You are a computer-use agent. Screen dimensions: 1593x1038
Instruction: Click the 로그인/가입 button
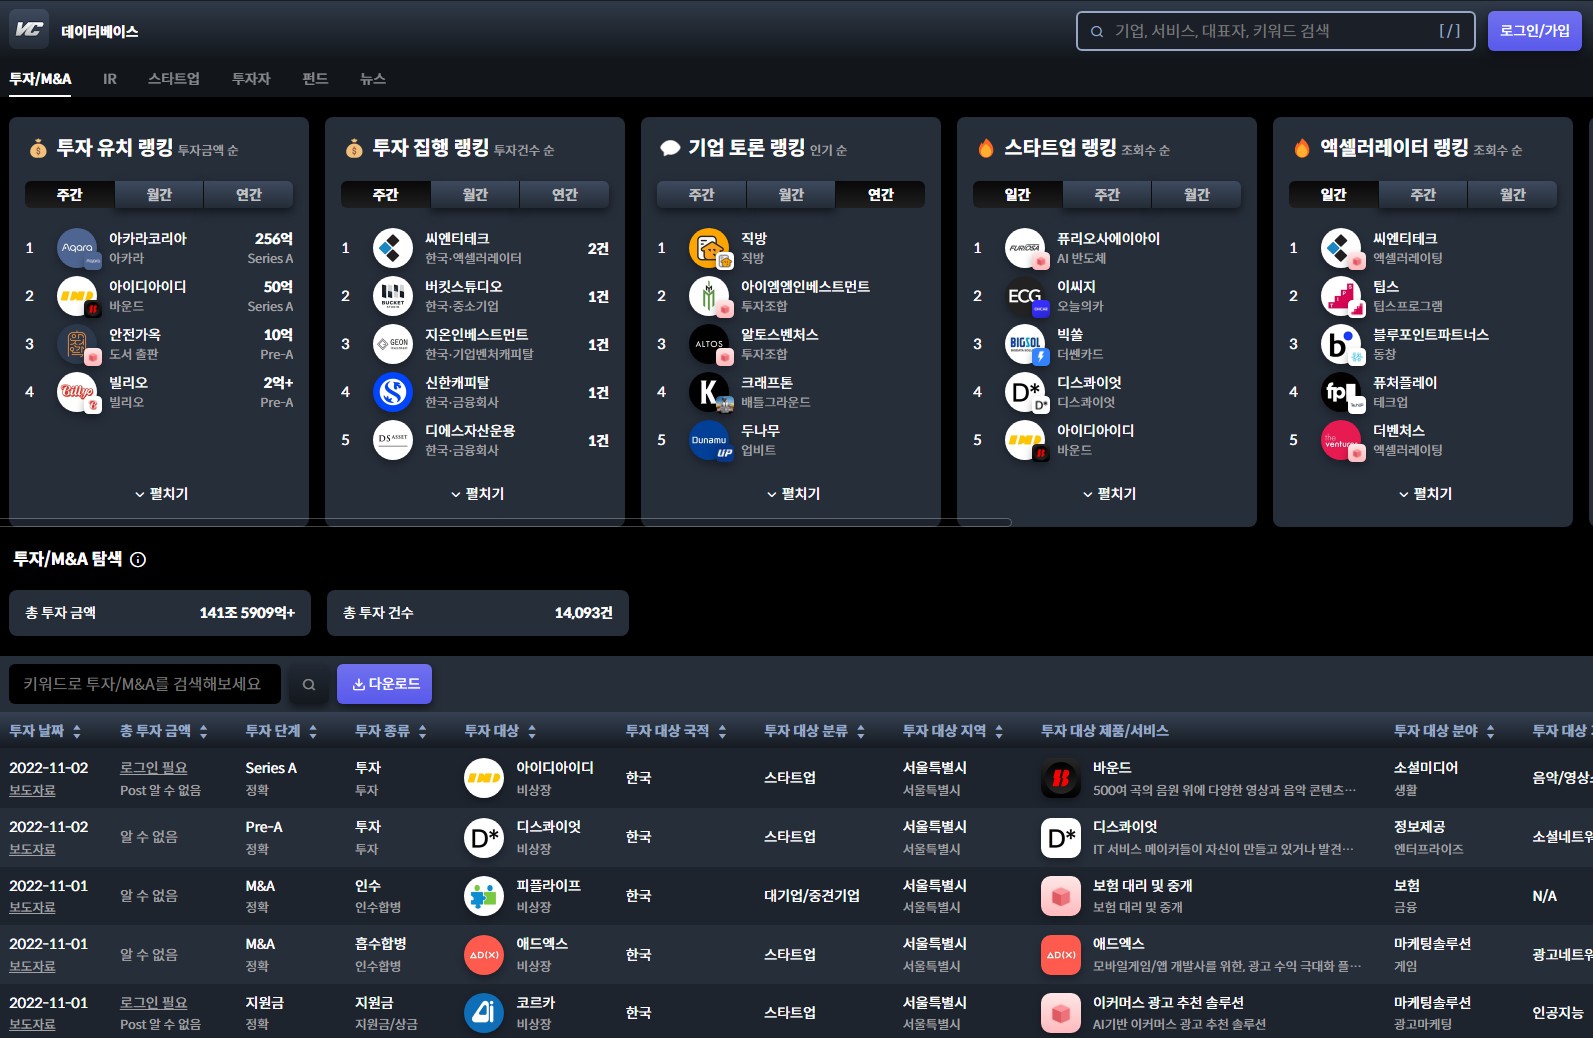point(1534,31)
